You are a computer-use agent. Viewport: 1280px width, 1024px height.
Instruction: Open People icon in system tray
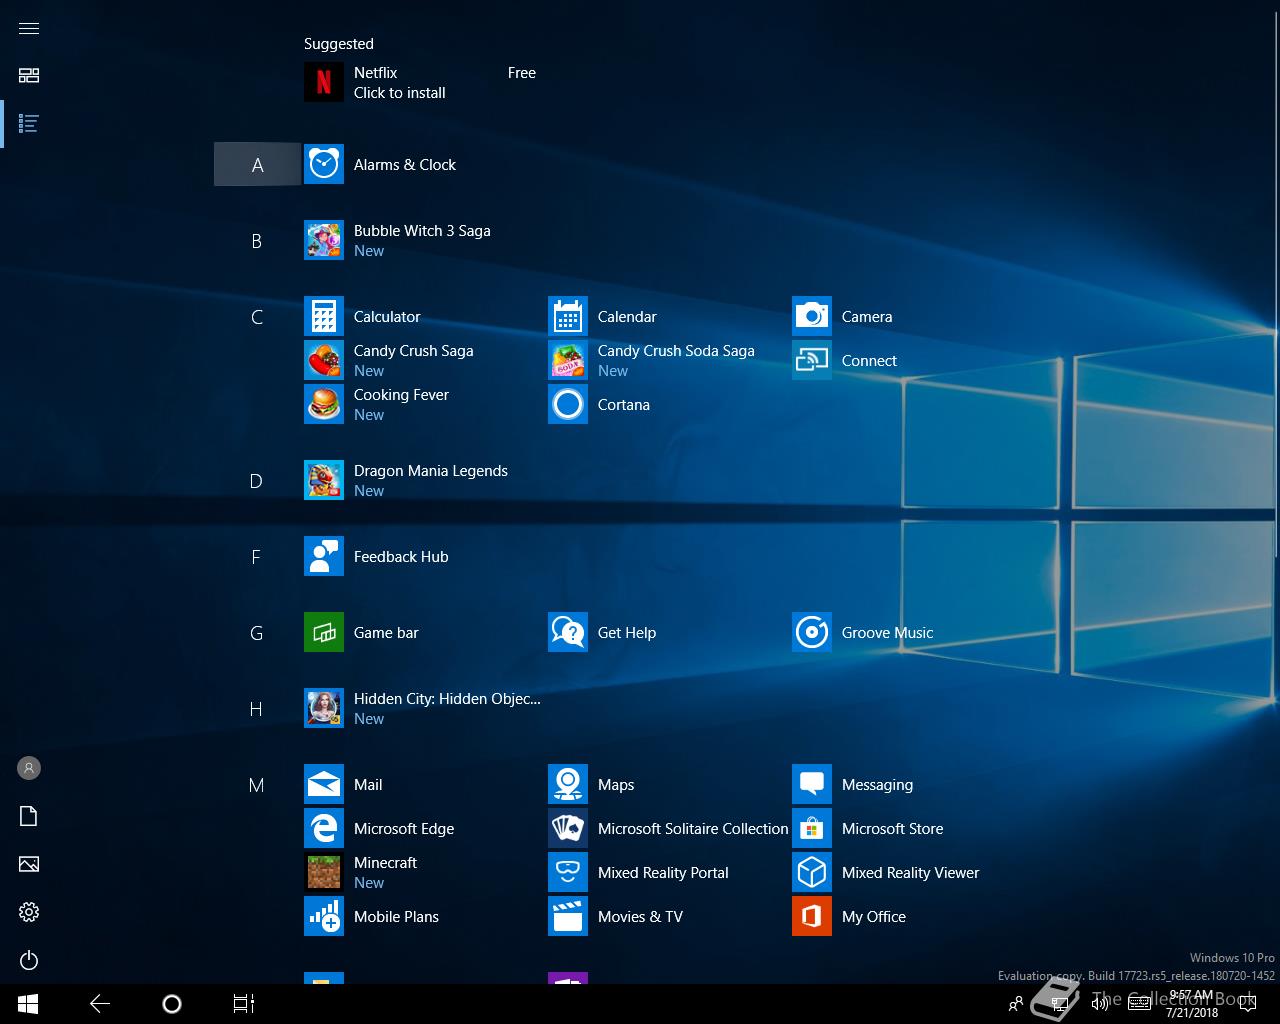1016,1004
